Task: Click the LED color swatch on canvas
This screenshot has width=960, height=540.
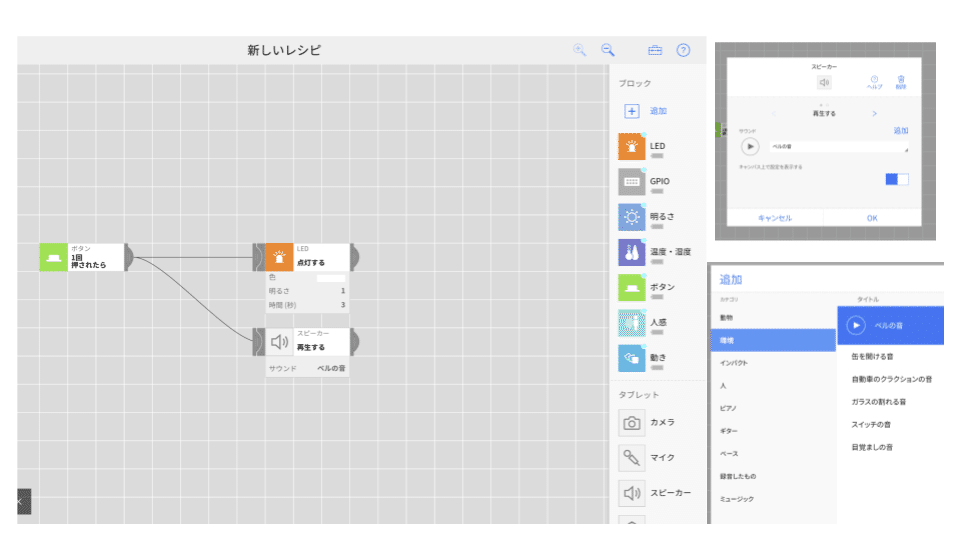Action: [331, 278]
